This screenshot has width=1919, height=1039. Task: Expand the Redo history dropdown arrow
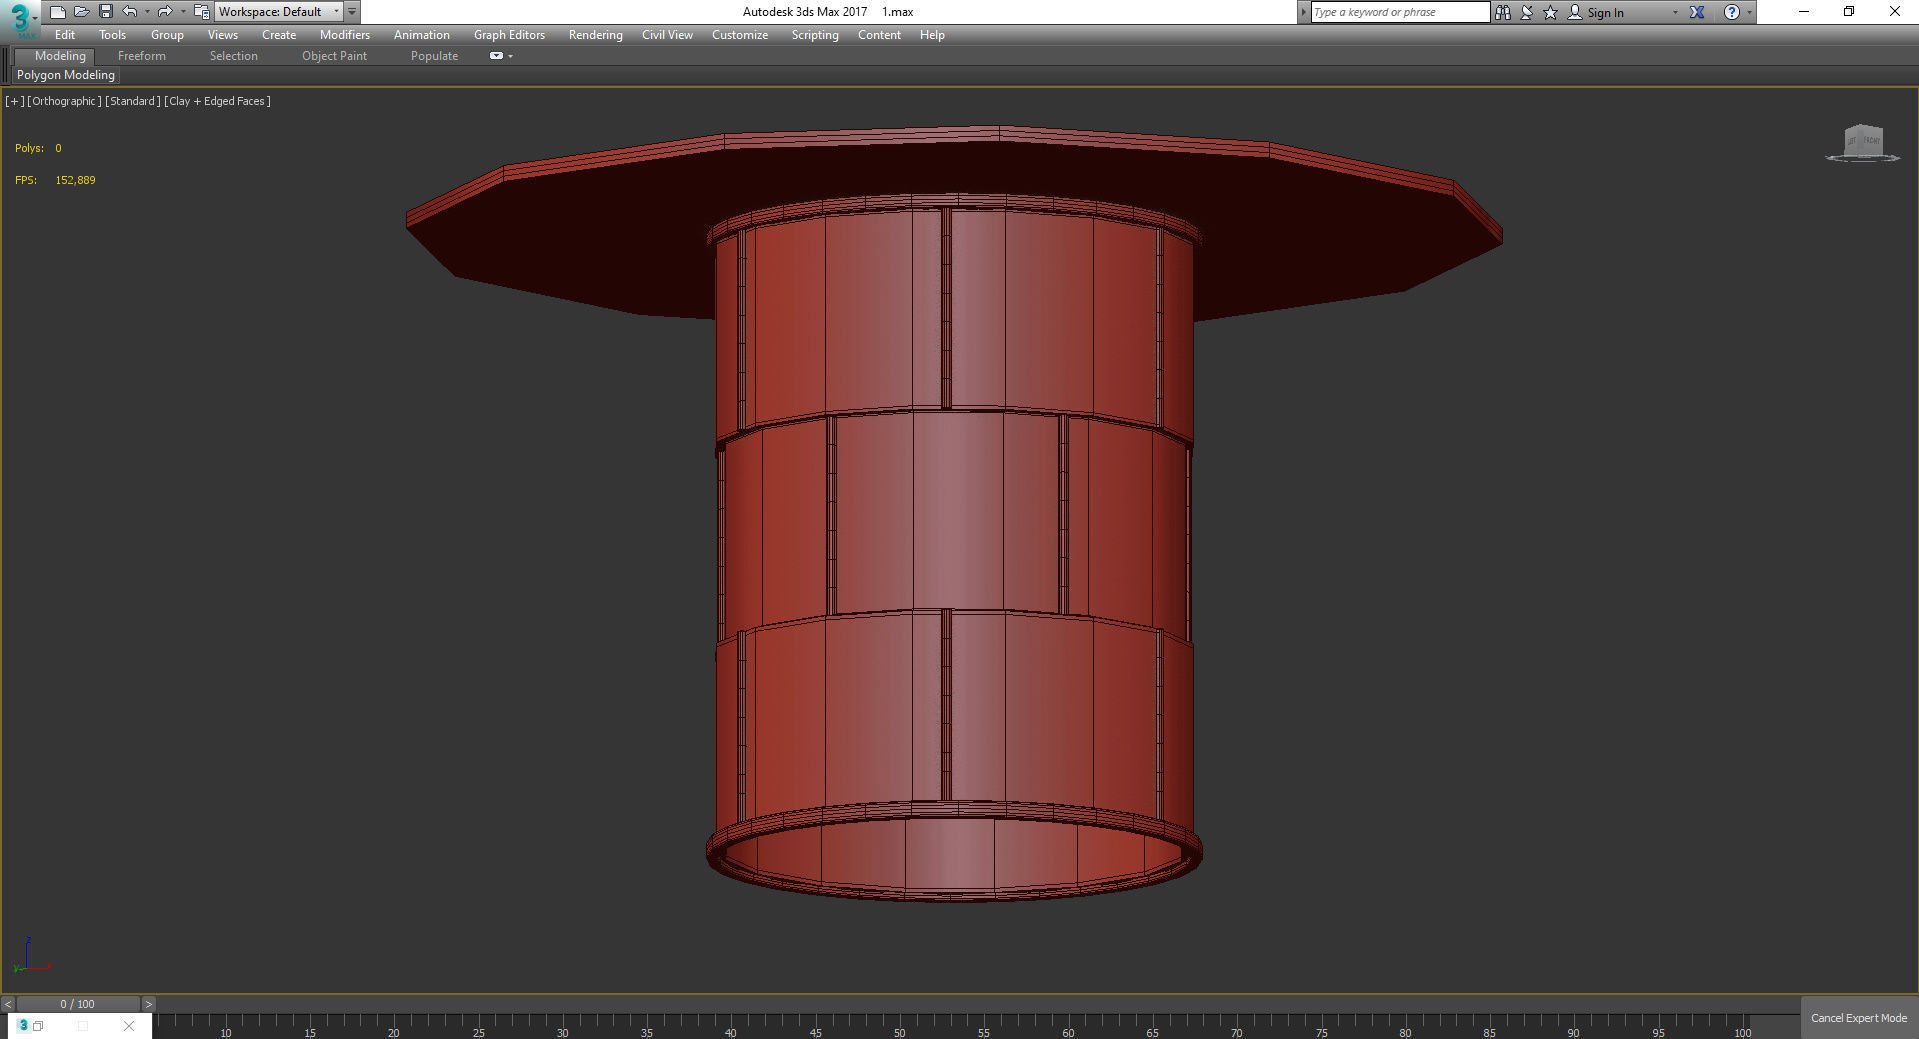coord(182,12)
